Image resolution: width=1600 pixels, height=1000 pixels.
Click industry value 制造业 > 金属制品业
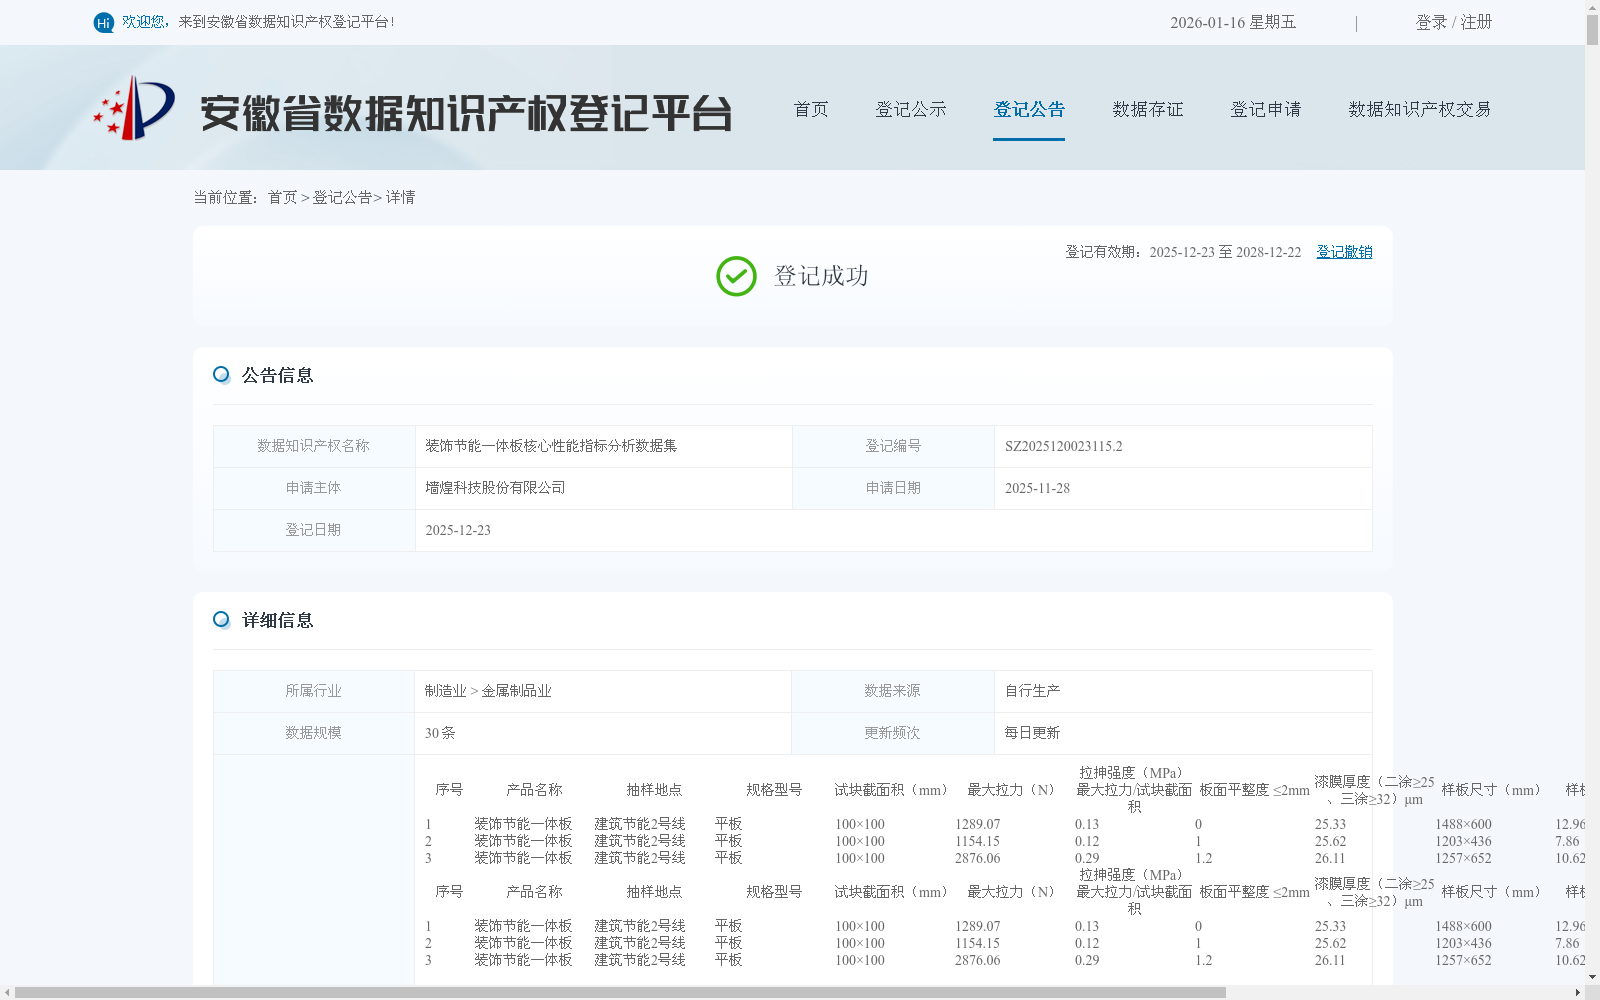pos(488,691)
